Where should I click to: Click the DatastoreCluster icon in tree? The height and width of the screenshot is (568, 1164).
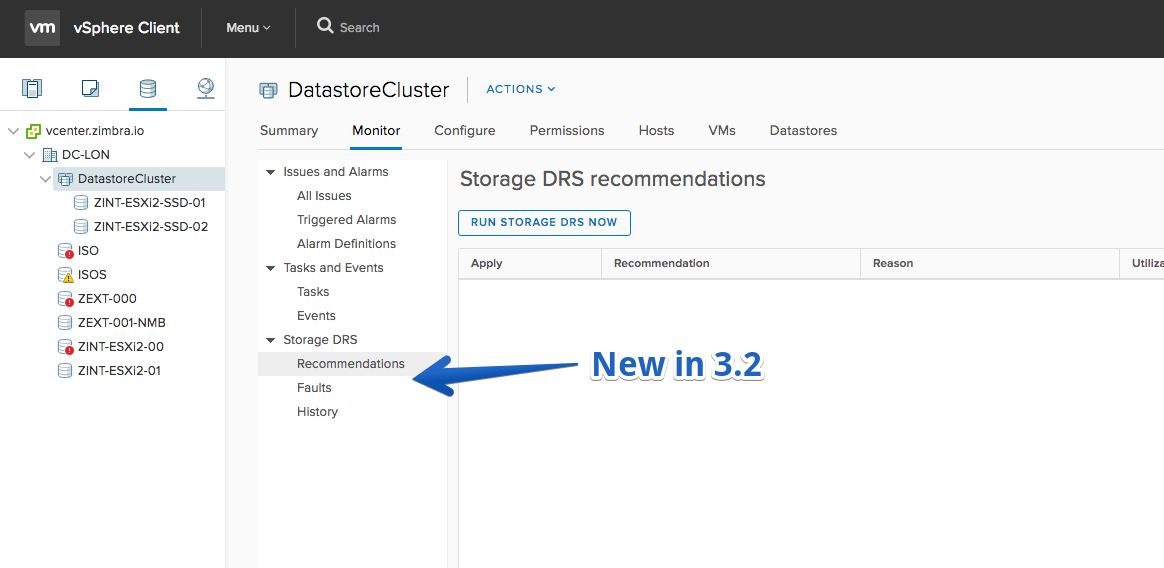click(x=66, y=179)
